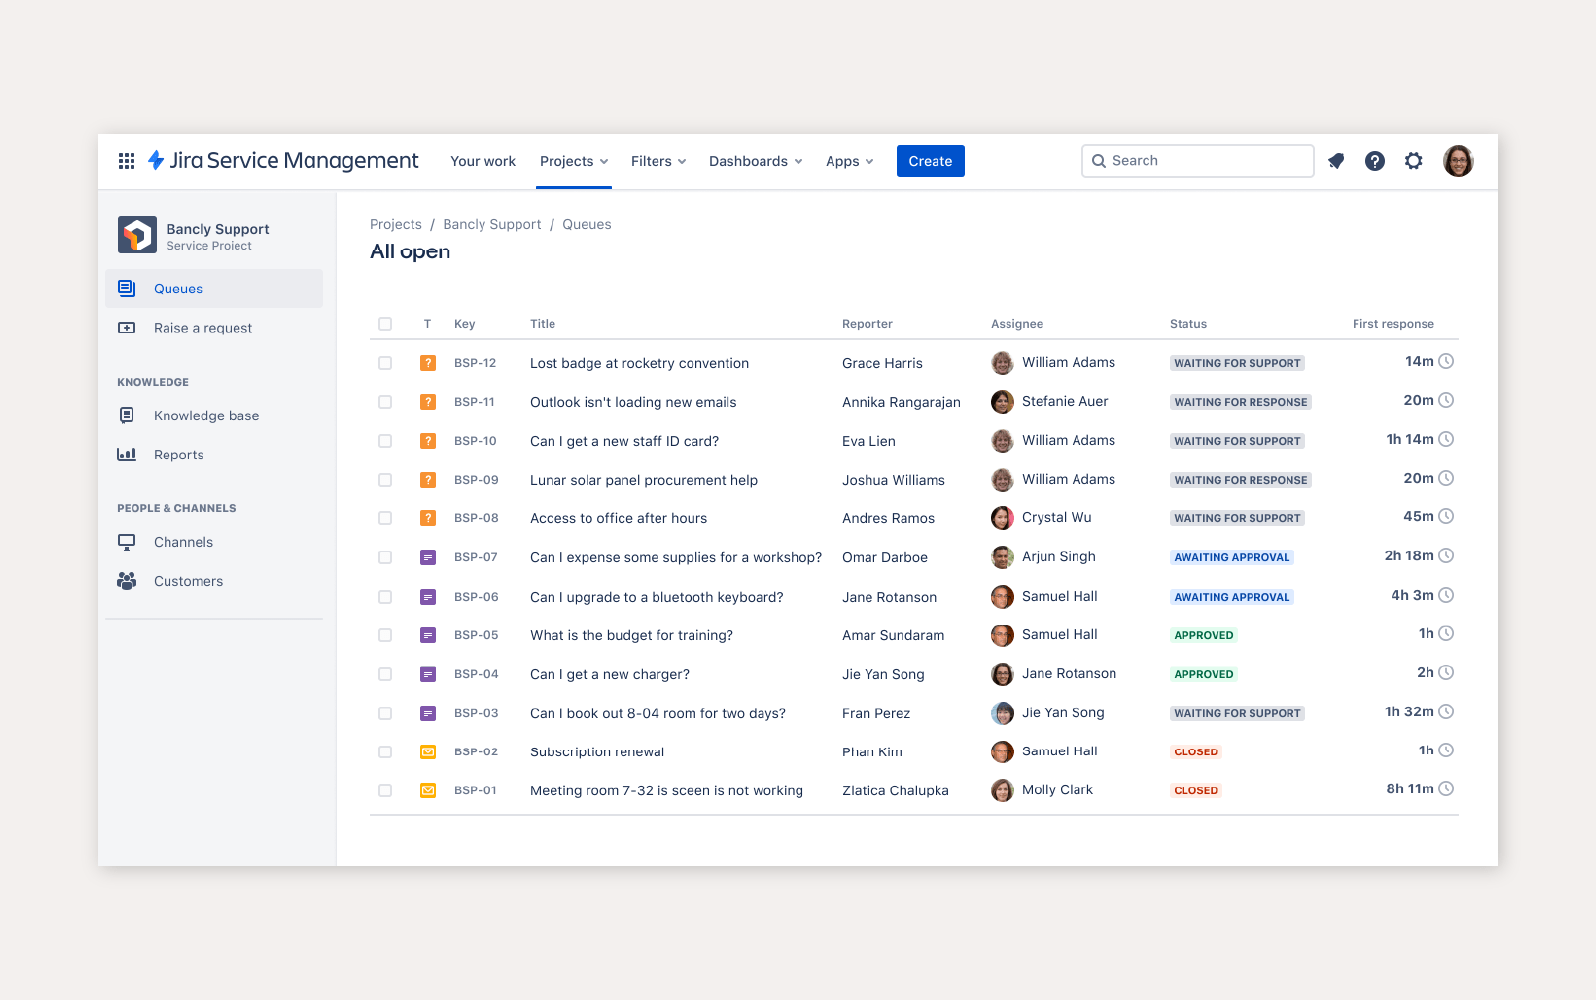Expand the Dashboards dropdown menu
This screenshot has width=1596, height=1000.
tap(755, 161)
